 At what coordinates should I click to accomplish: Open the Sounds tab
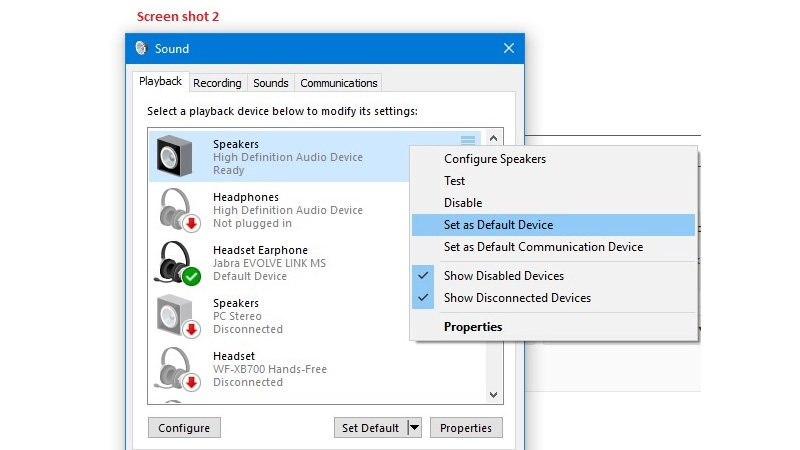coord(271,83)
